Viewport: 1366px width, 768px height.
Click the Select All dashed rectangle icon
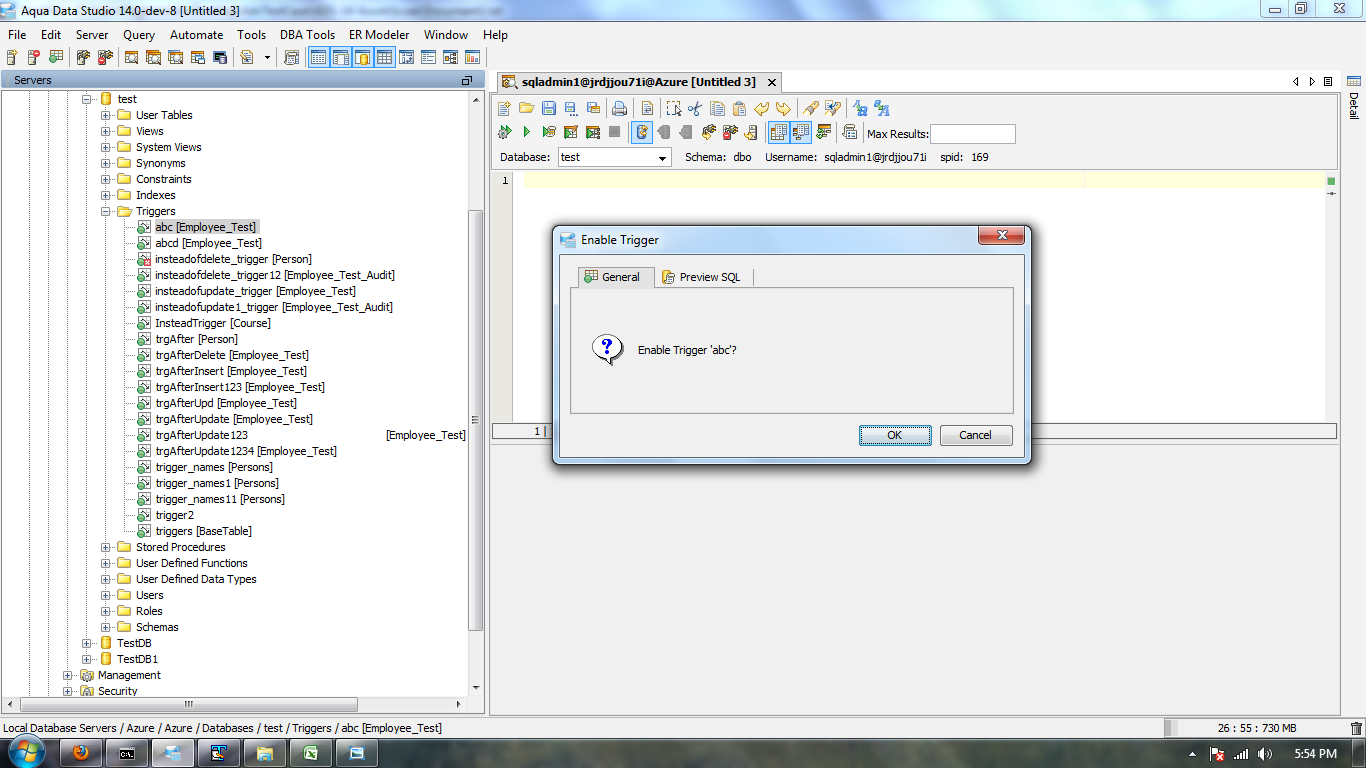click(x=674, y=108)
